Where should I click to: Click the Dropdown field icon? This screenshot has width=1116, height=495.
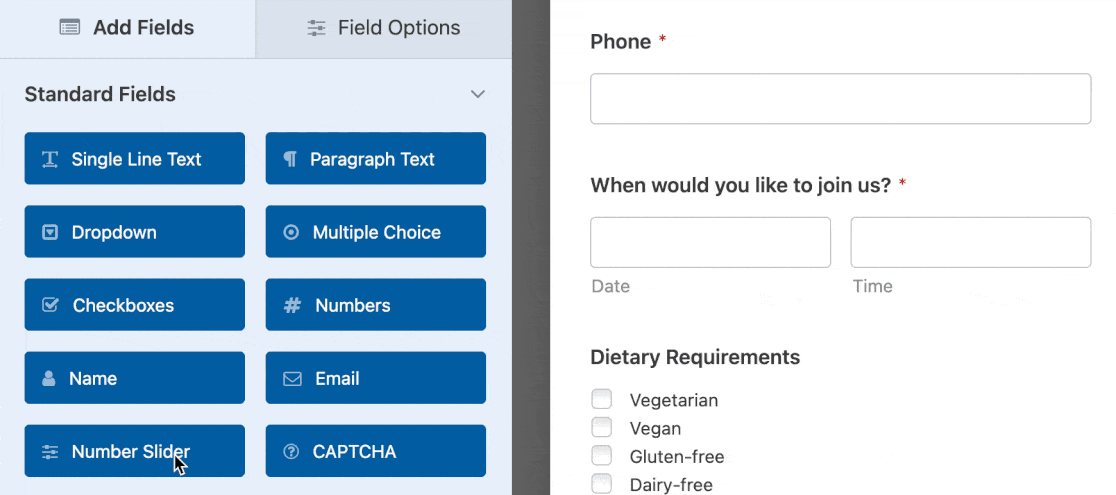tap(50, 232)
